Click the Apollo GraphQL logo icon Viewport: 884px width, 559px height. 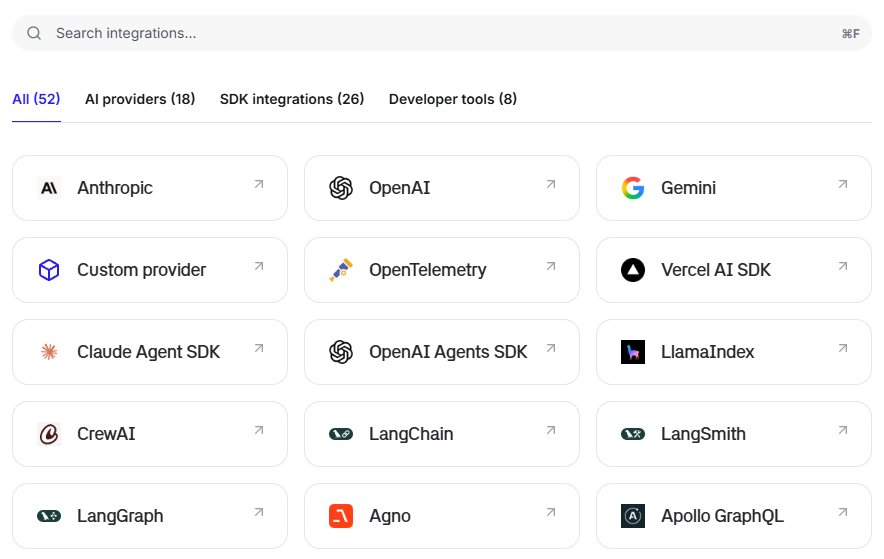click(x=633, y=516)
